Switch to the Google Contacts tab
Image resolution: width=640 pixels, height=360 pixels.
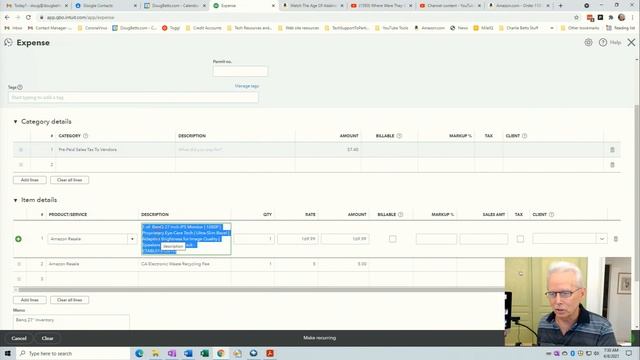coord(106,6)
